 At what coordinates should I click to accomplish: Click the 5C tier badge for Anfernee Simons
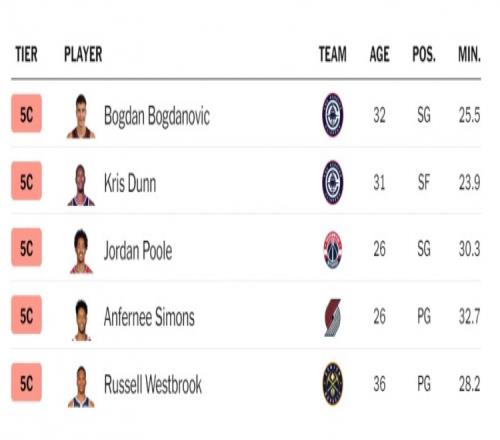click(x=27, y=315)
